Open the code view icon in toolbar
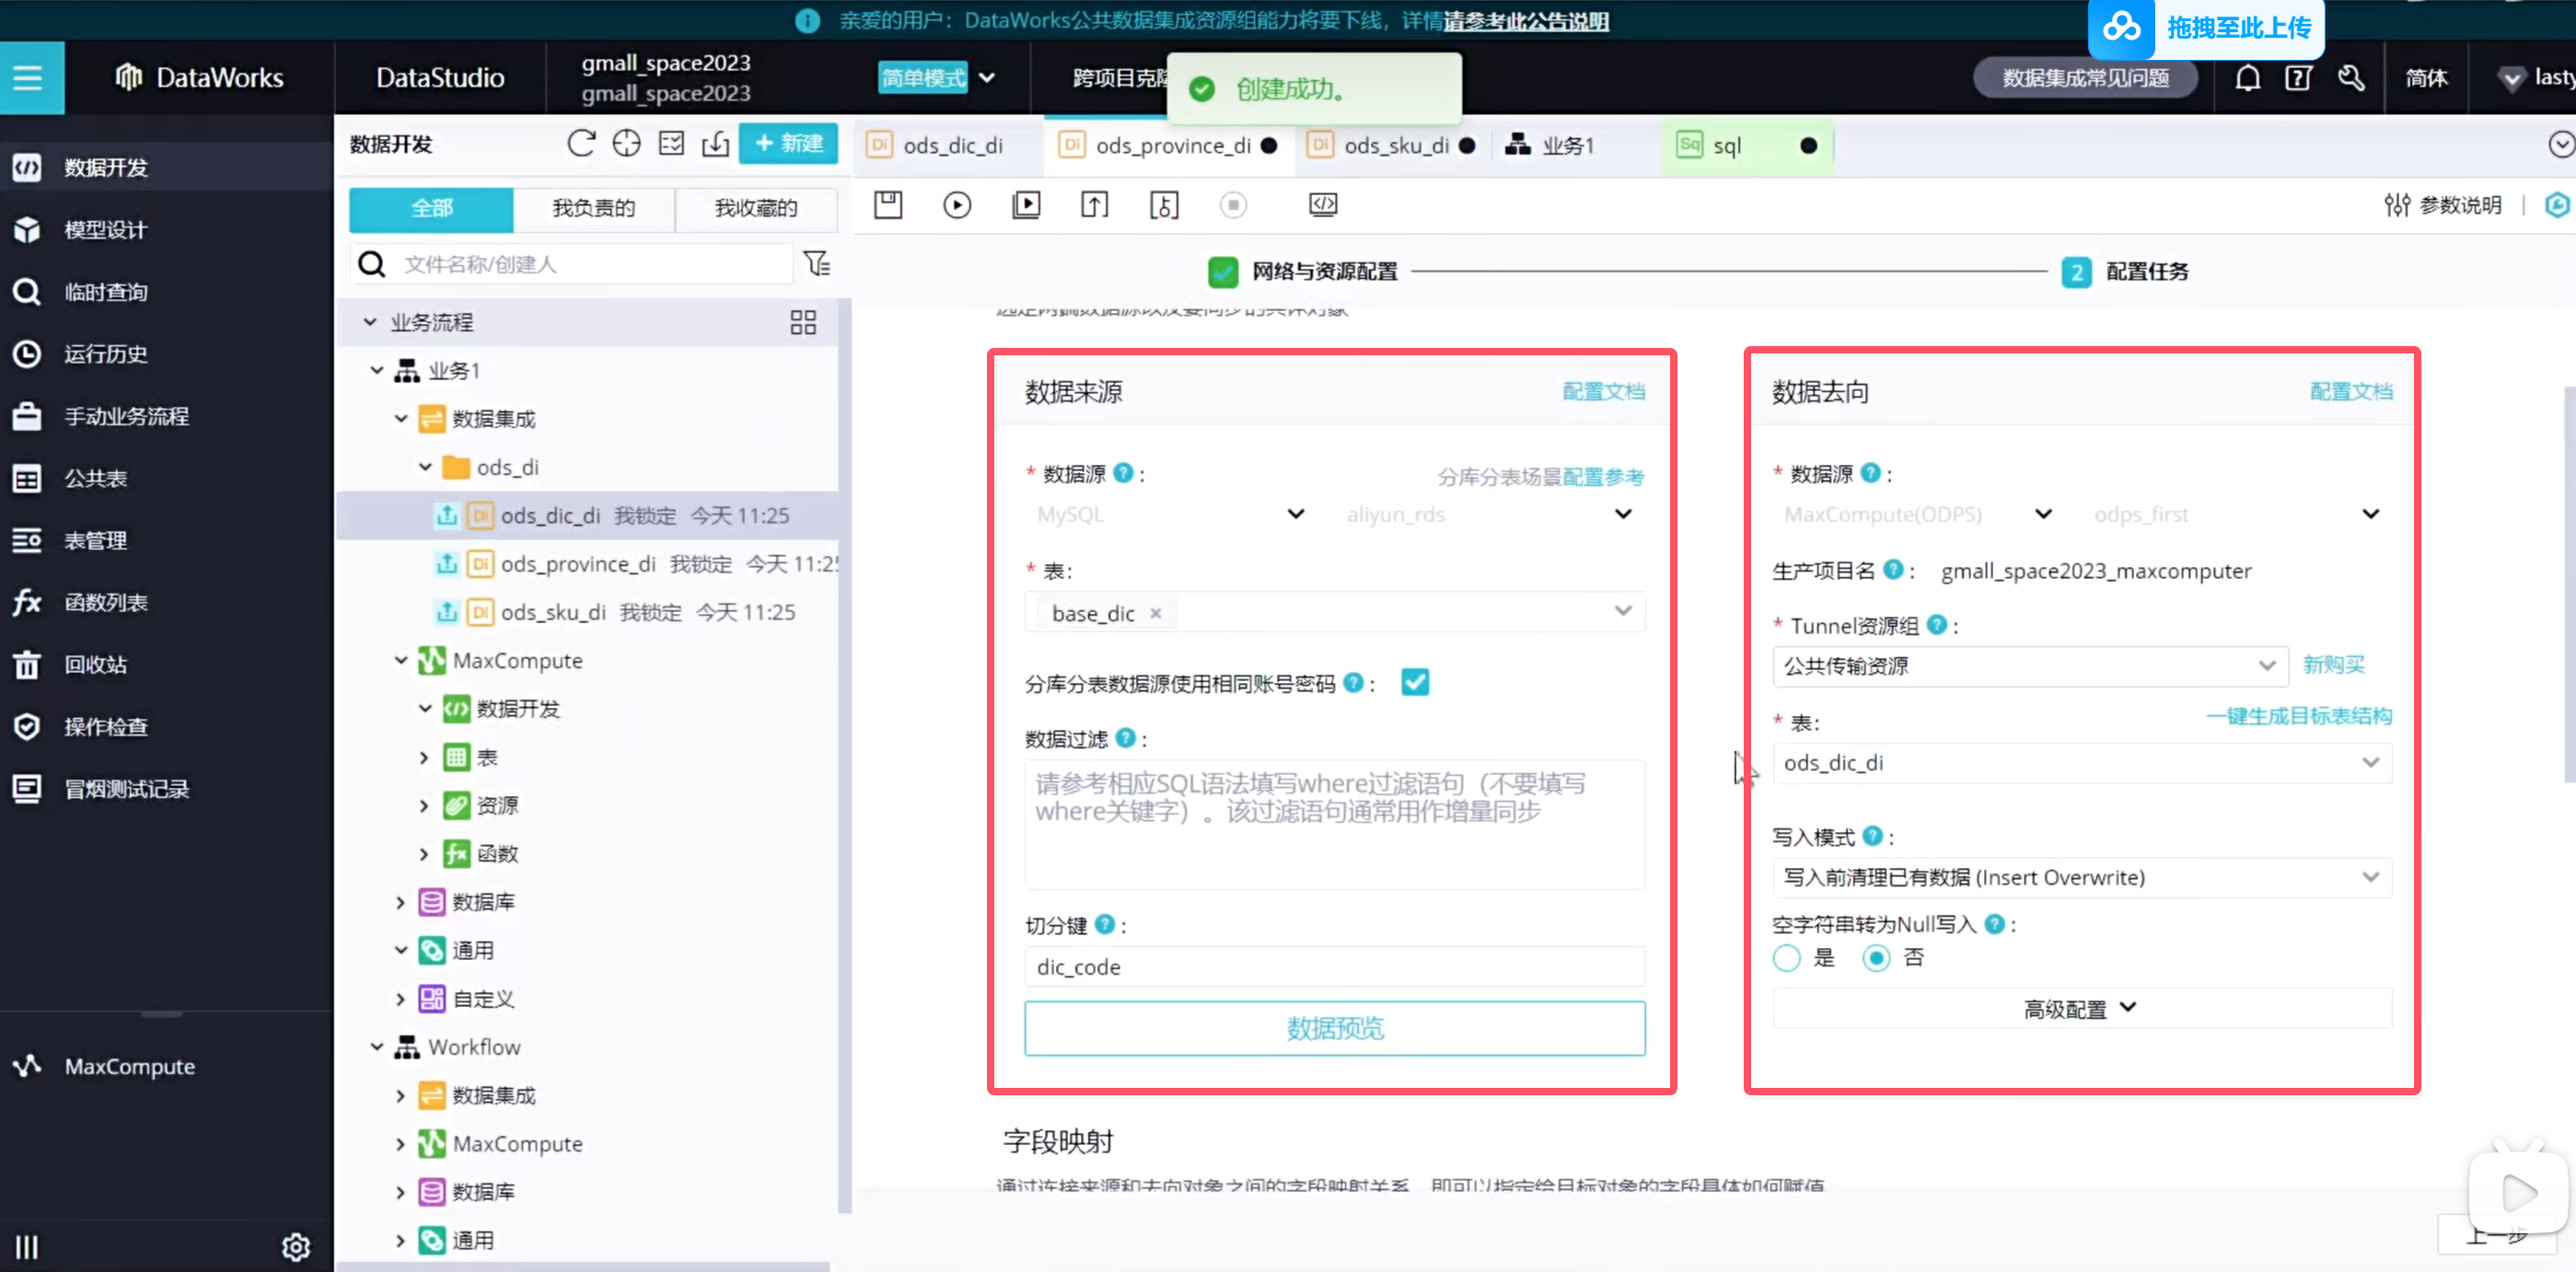 click(x=1322, y=205)
